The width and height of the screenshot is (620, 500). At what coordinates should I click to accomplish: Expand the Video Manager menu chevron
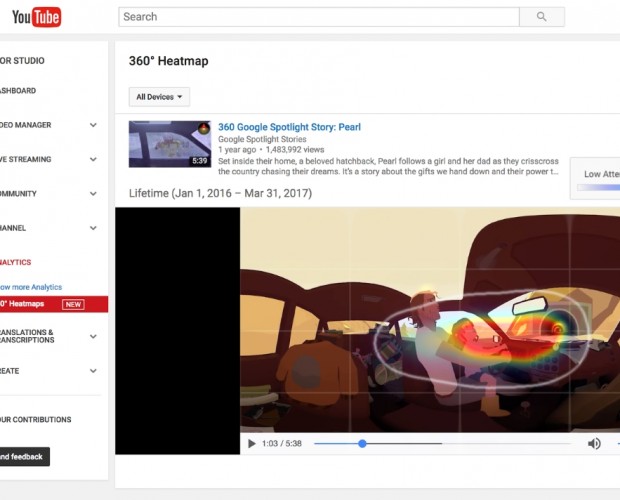coord(93,125)
